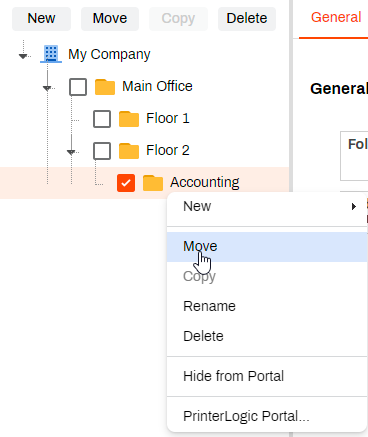Choose Delete from the context menu
This screenshot has height=437, width=368.
click(x=267, y=336)
